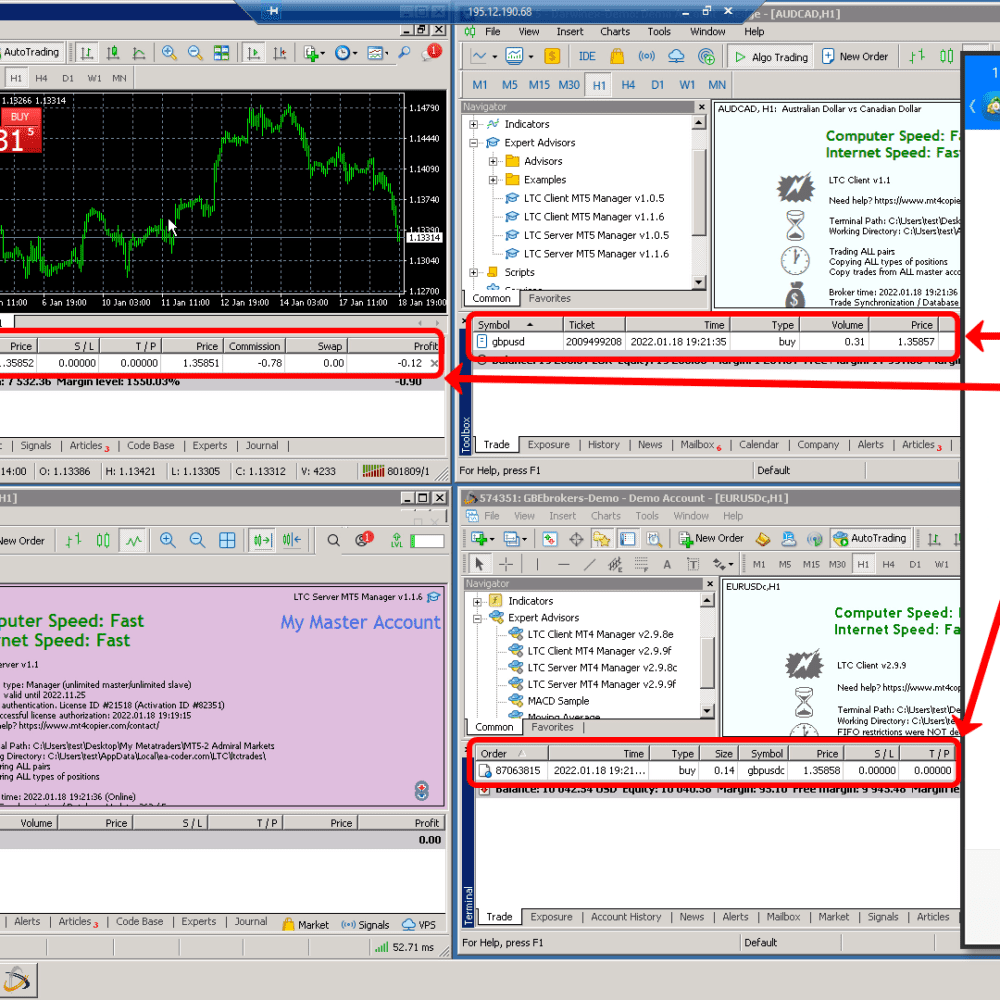
Task: Select text A tool in GBEbrokers MT4 toolbar
Action: coord(666,564)
